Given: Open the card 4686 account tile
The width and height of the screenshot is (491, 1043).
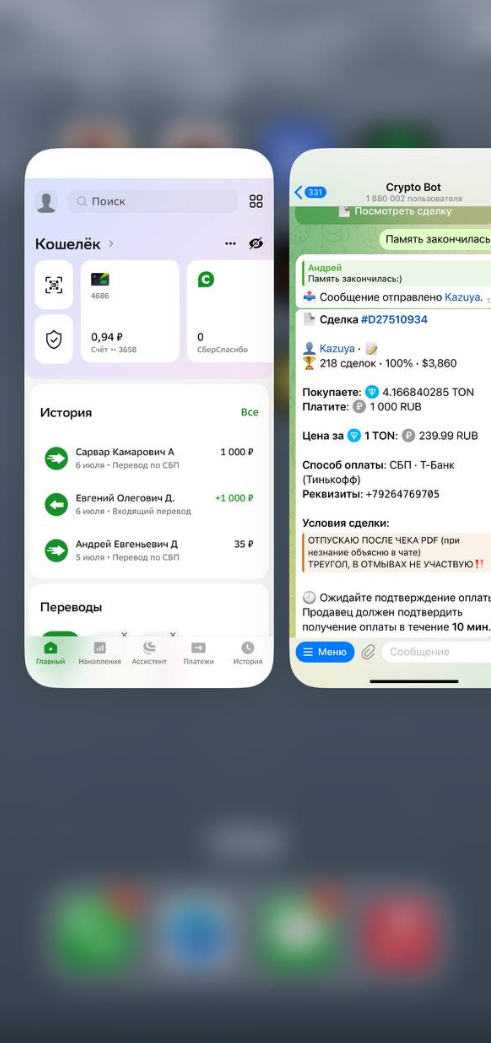Looking at the screenshot, I should pos(130,311).
